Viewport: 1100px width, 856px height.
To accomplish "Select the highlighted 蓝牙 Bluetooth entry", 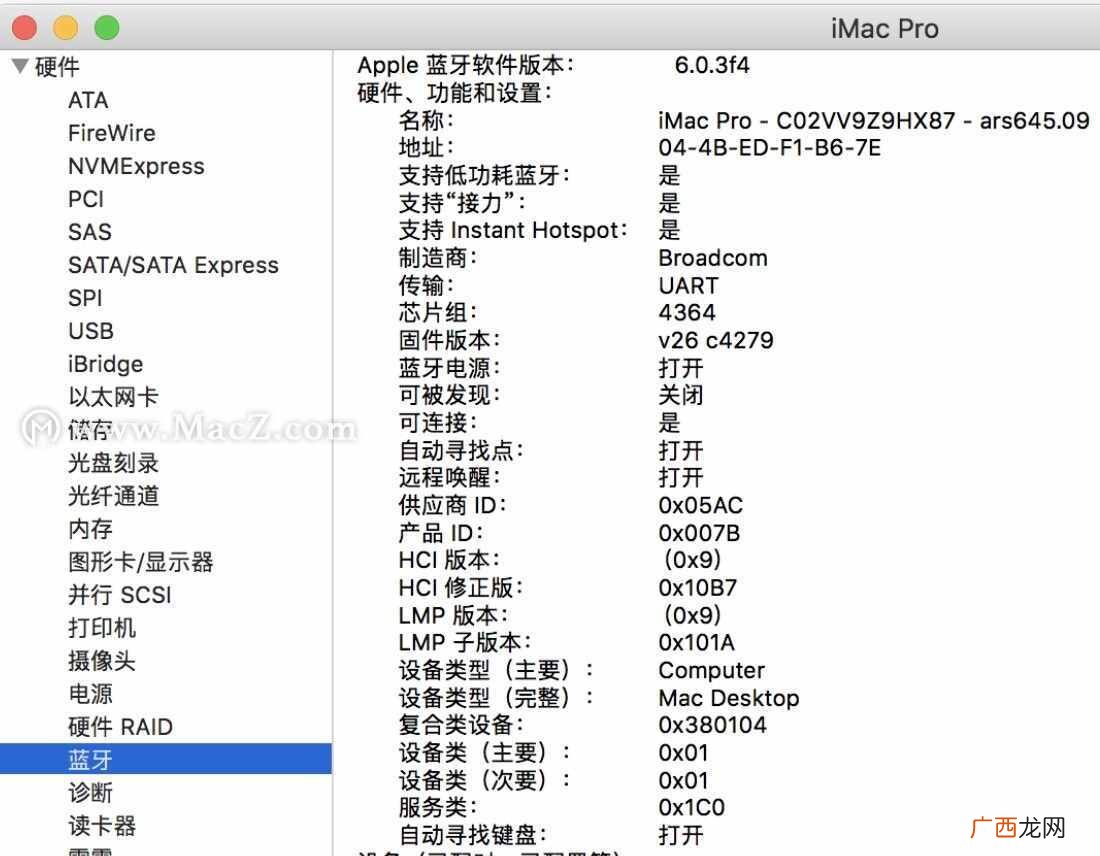I will (166, 759).
